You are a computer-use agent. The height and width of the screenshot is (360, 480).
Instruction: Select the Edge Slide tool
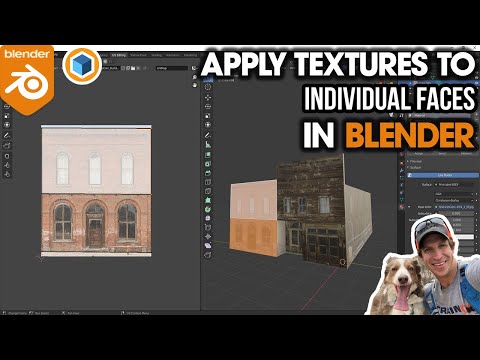(208, 227)
